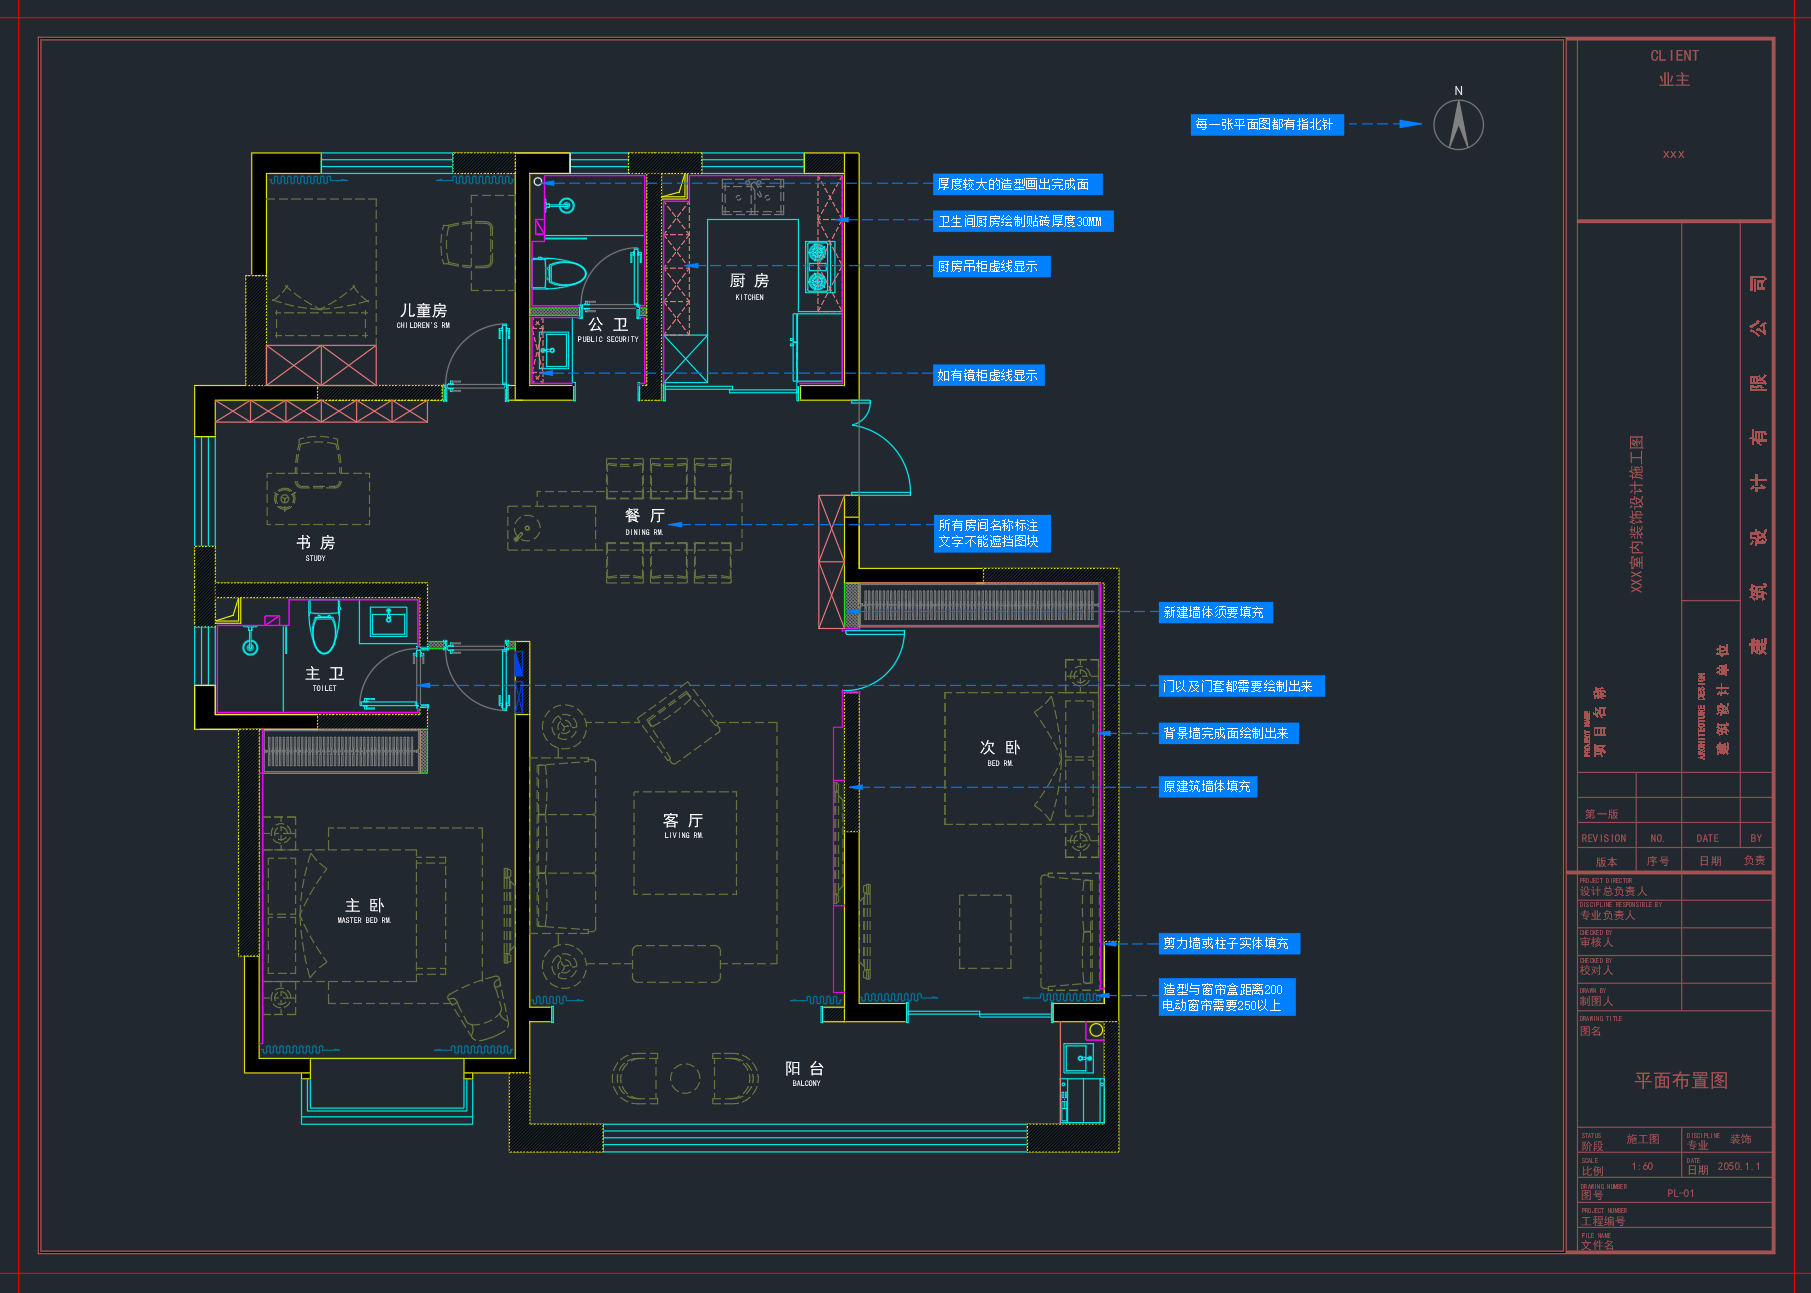
Task: Click the 设计总负责人 field label
Action: pyautogui.click(x=1613, y=891)
